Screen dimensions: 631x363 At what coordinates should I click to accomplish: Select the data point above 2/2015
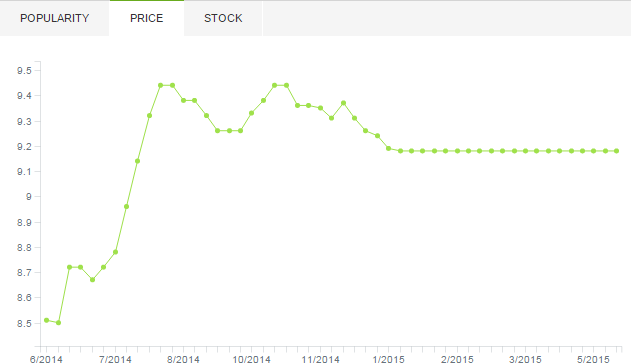[x=457, y=151]
